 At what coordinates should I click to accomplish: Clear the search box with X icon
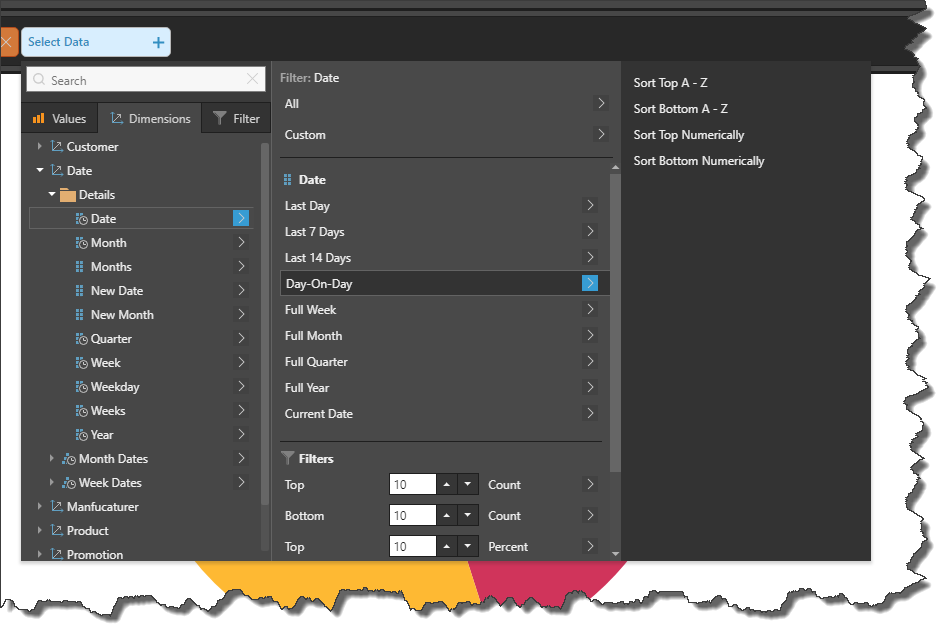point(253,80)
